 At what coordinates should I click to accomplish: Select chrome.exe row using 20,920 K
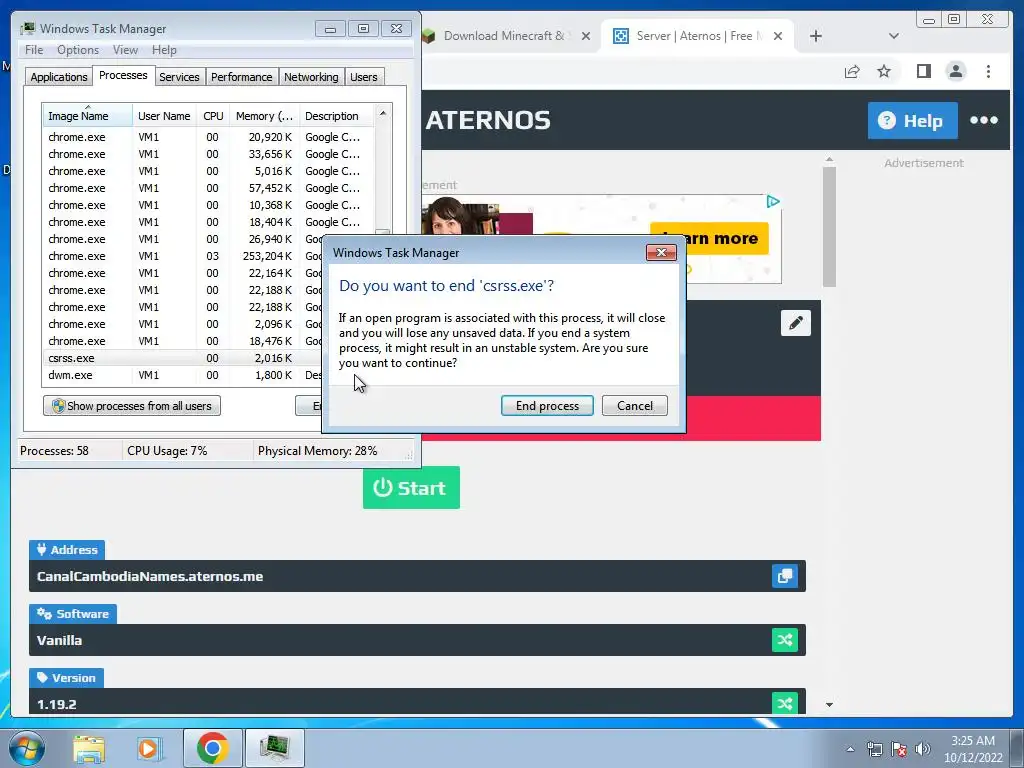(x=209, y=137)
